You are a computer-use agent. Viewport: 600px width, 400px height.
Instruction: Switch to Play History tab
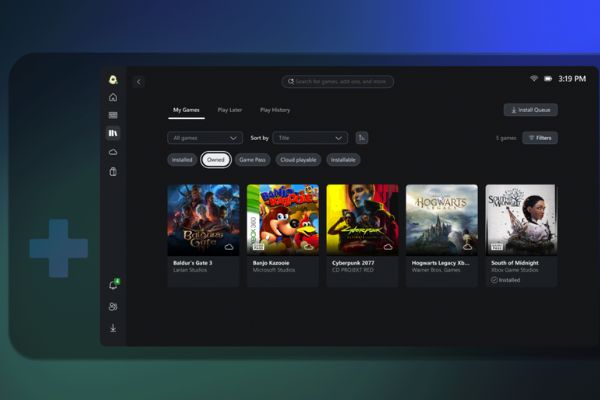click(x=275, y=110)
